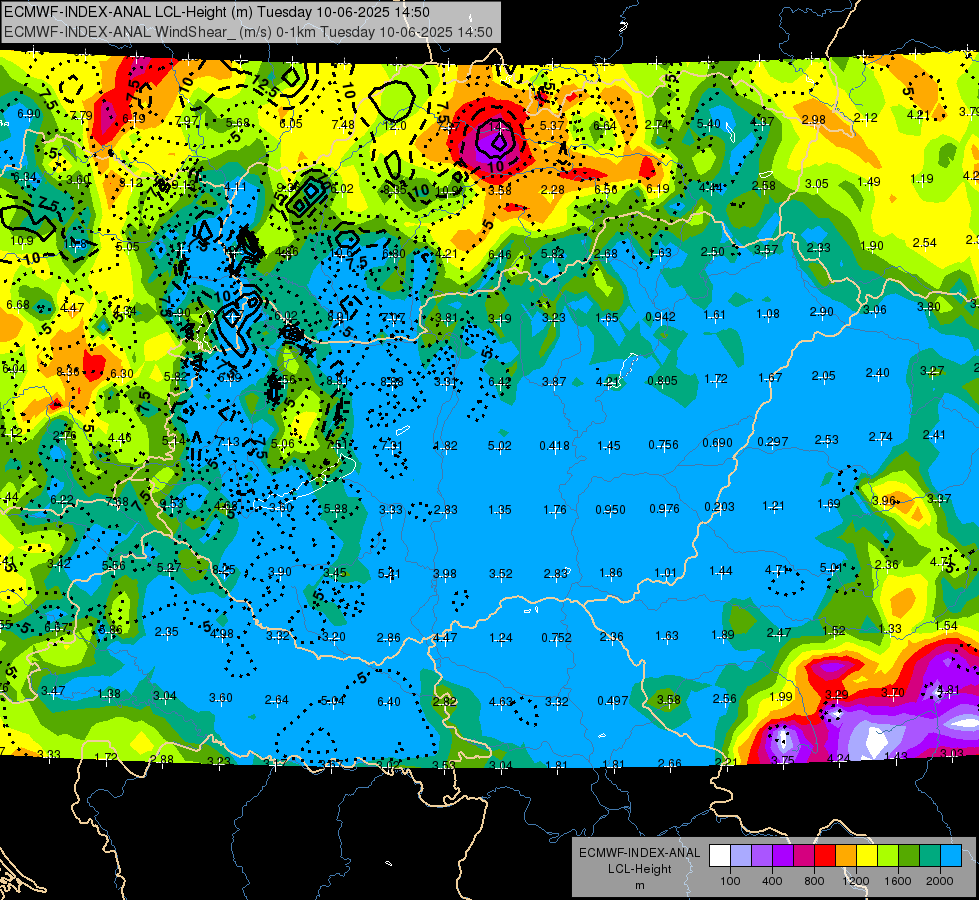Click the wind shear value '1.01'
The height and width of the screenshot is (900, 979).
[665, 573]
